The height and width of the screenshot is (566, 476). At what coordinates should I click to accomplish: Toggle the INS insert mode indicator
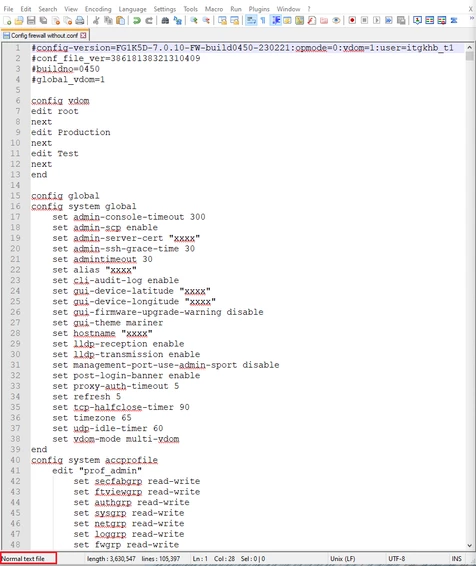457,558
